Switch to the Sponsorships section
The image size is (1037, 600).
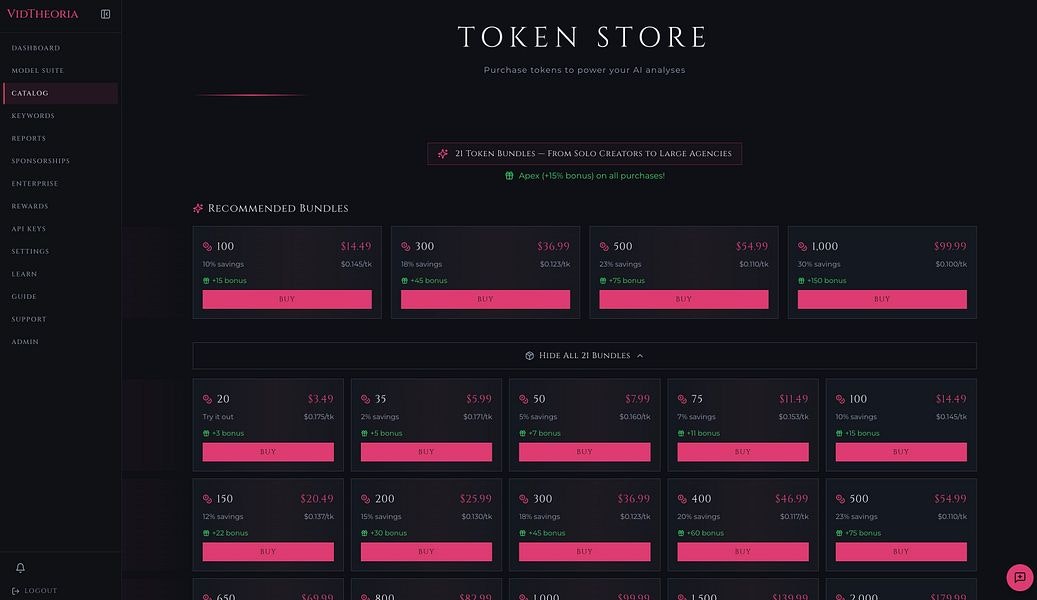pos(43,160)
